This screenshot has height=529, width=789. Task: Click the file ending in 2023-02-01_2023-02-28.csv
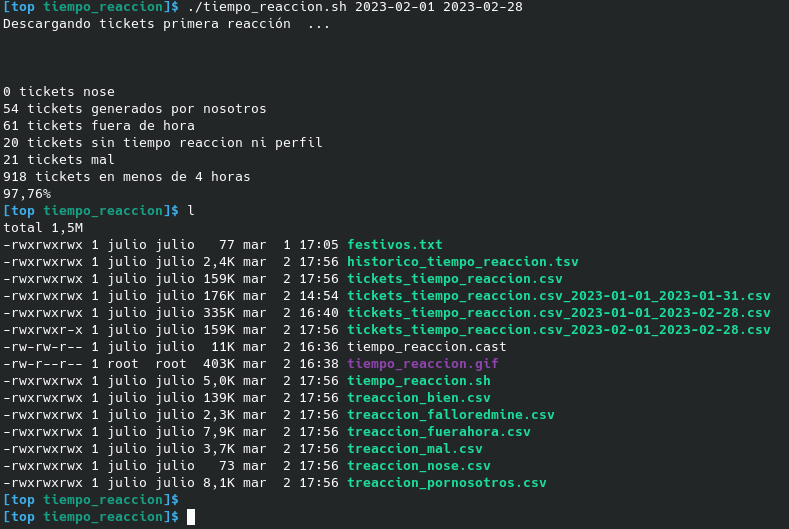point(558,330)
